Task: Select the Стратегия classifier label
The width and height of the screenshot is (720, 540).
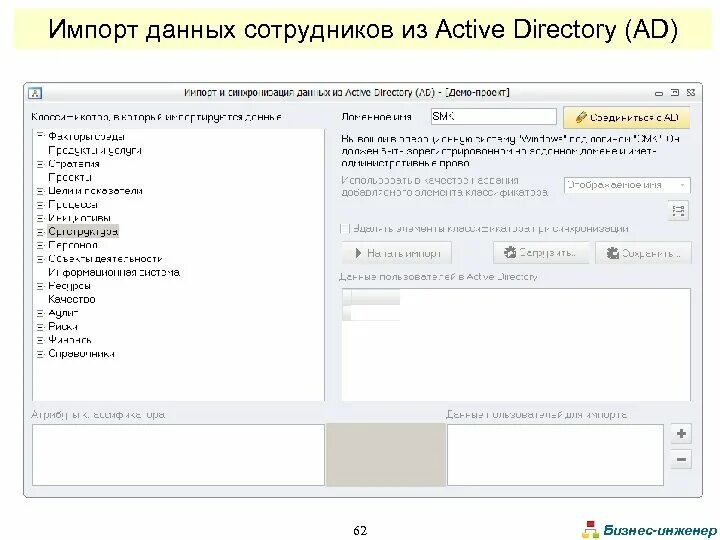Action: pos(73,164)
